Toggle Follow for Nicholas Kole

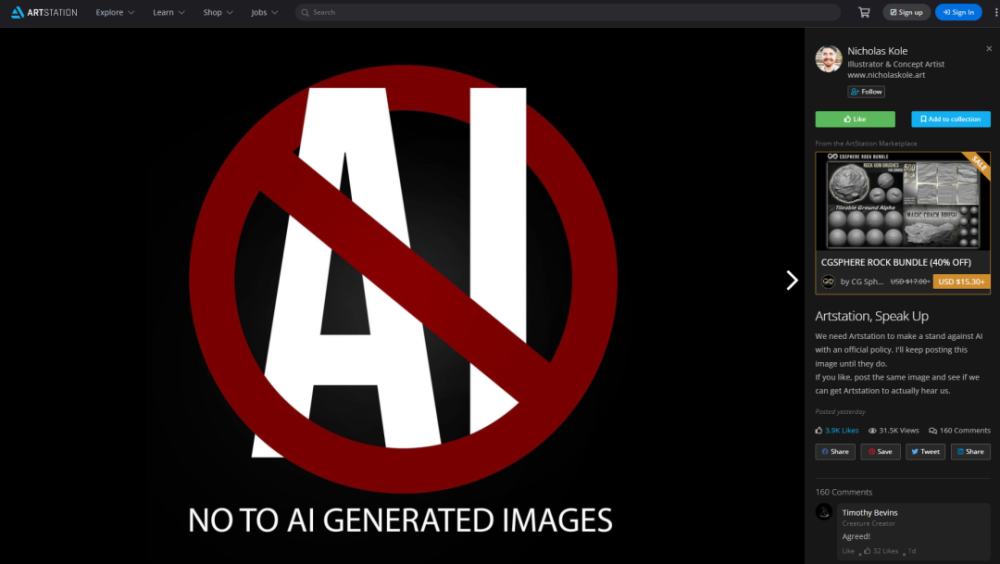[x=866, y=92]
